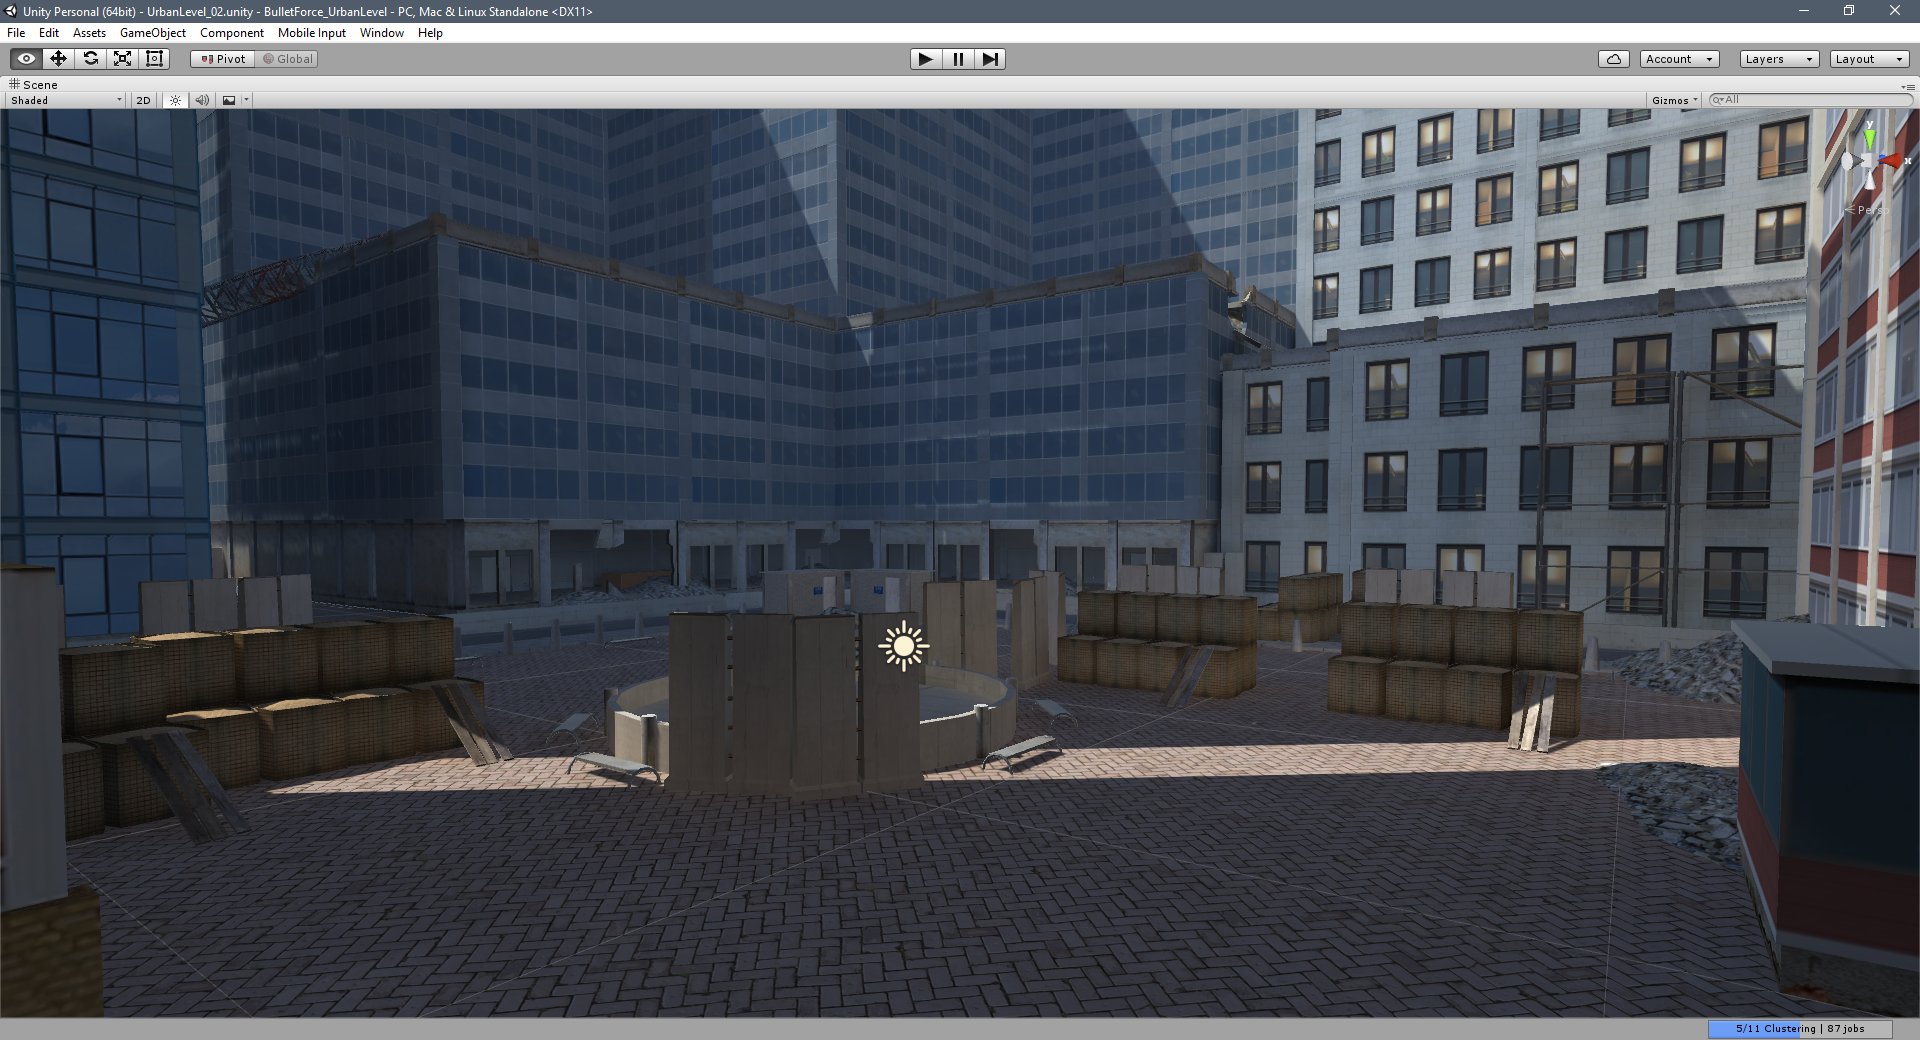
Task: Open the Component menu
Action: (232, 33)
